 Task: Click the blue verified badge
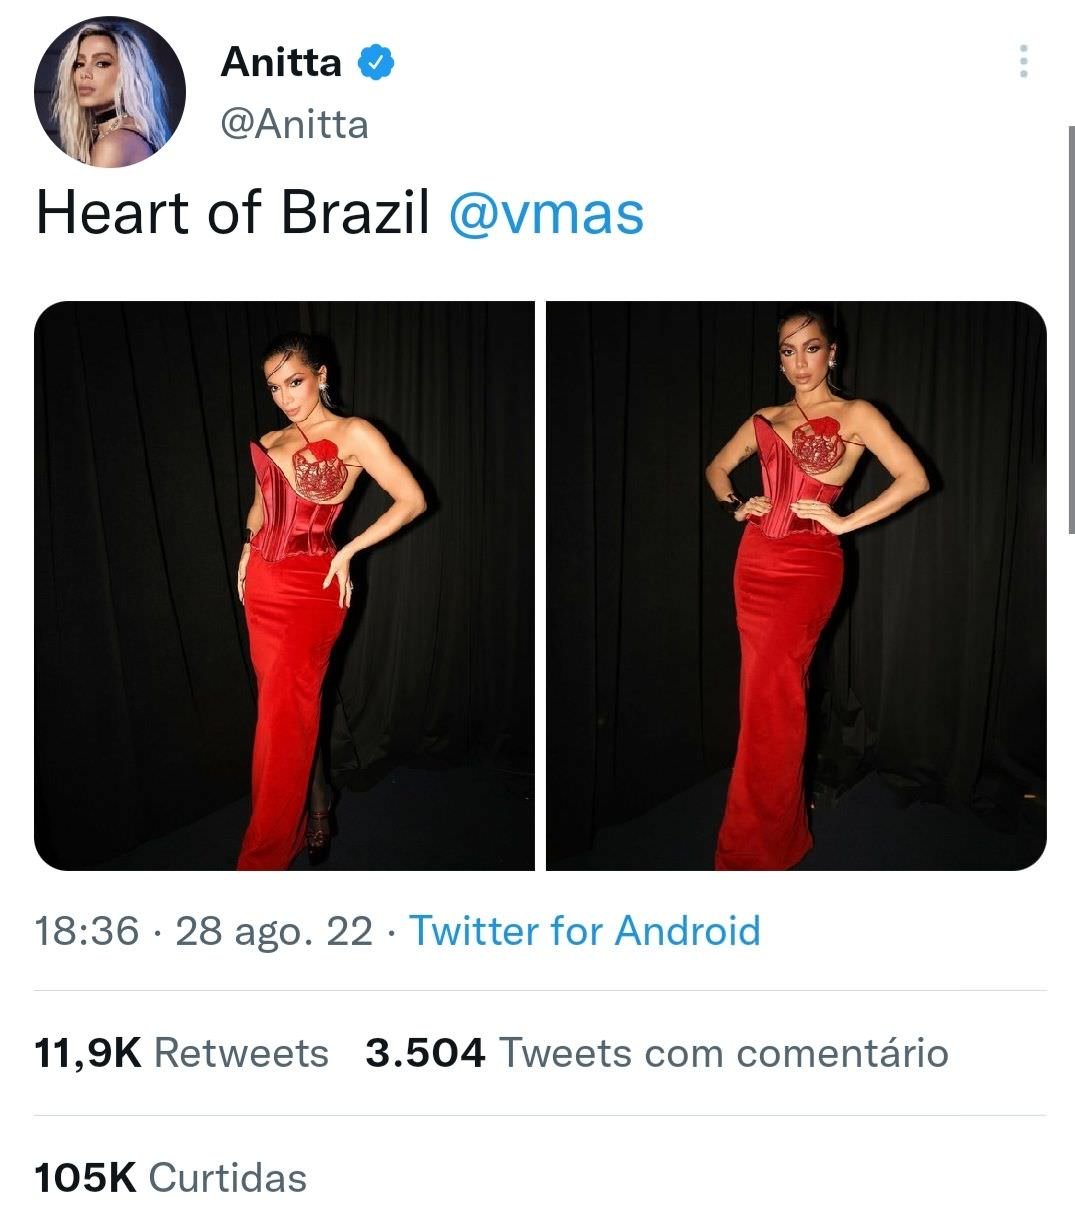376,62
